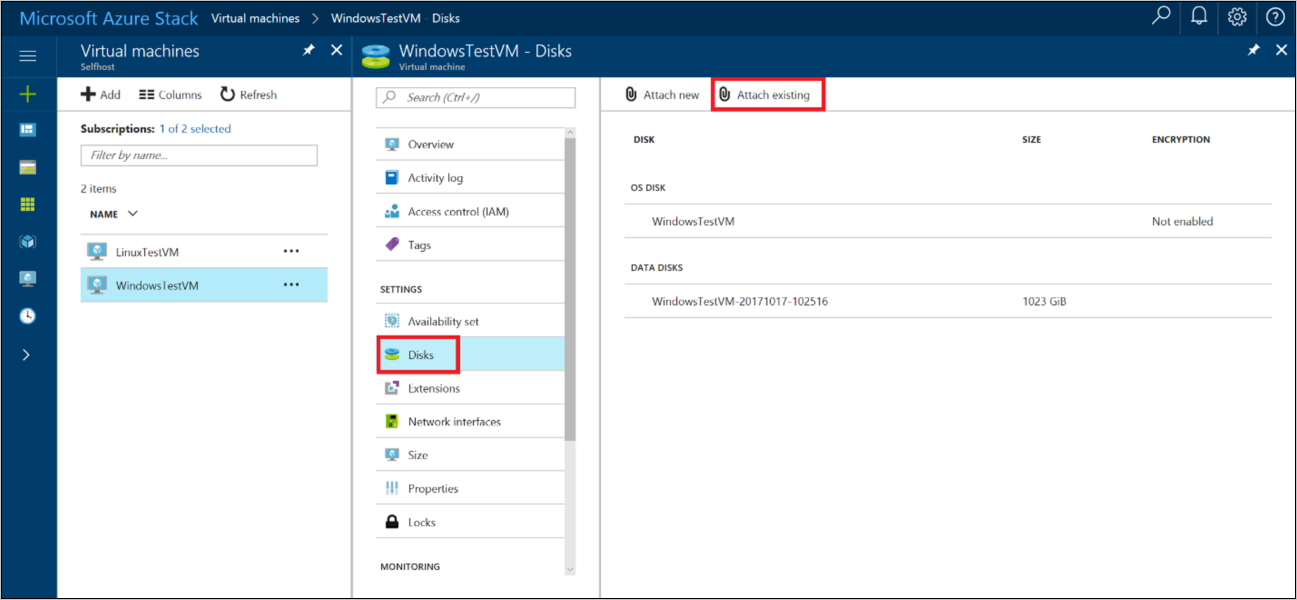The width and height of the screenshot is (1297, 600).
Task: Click the Filter by name input field
Action: coord(198,155)
